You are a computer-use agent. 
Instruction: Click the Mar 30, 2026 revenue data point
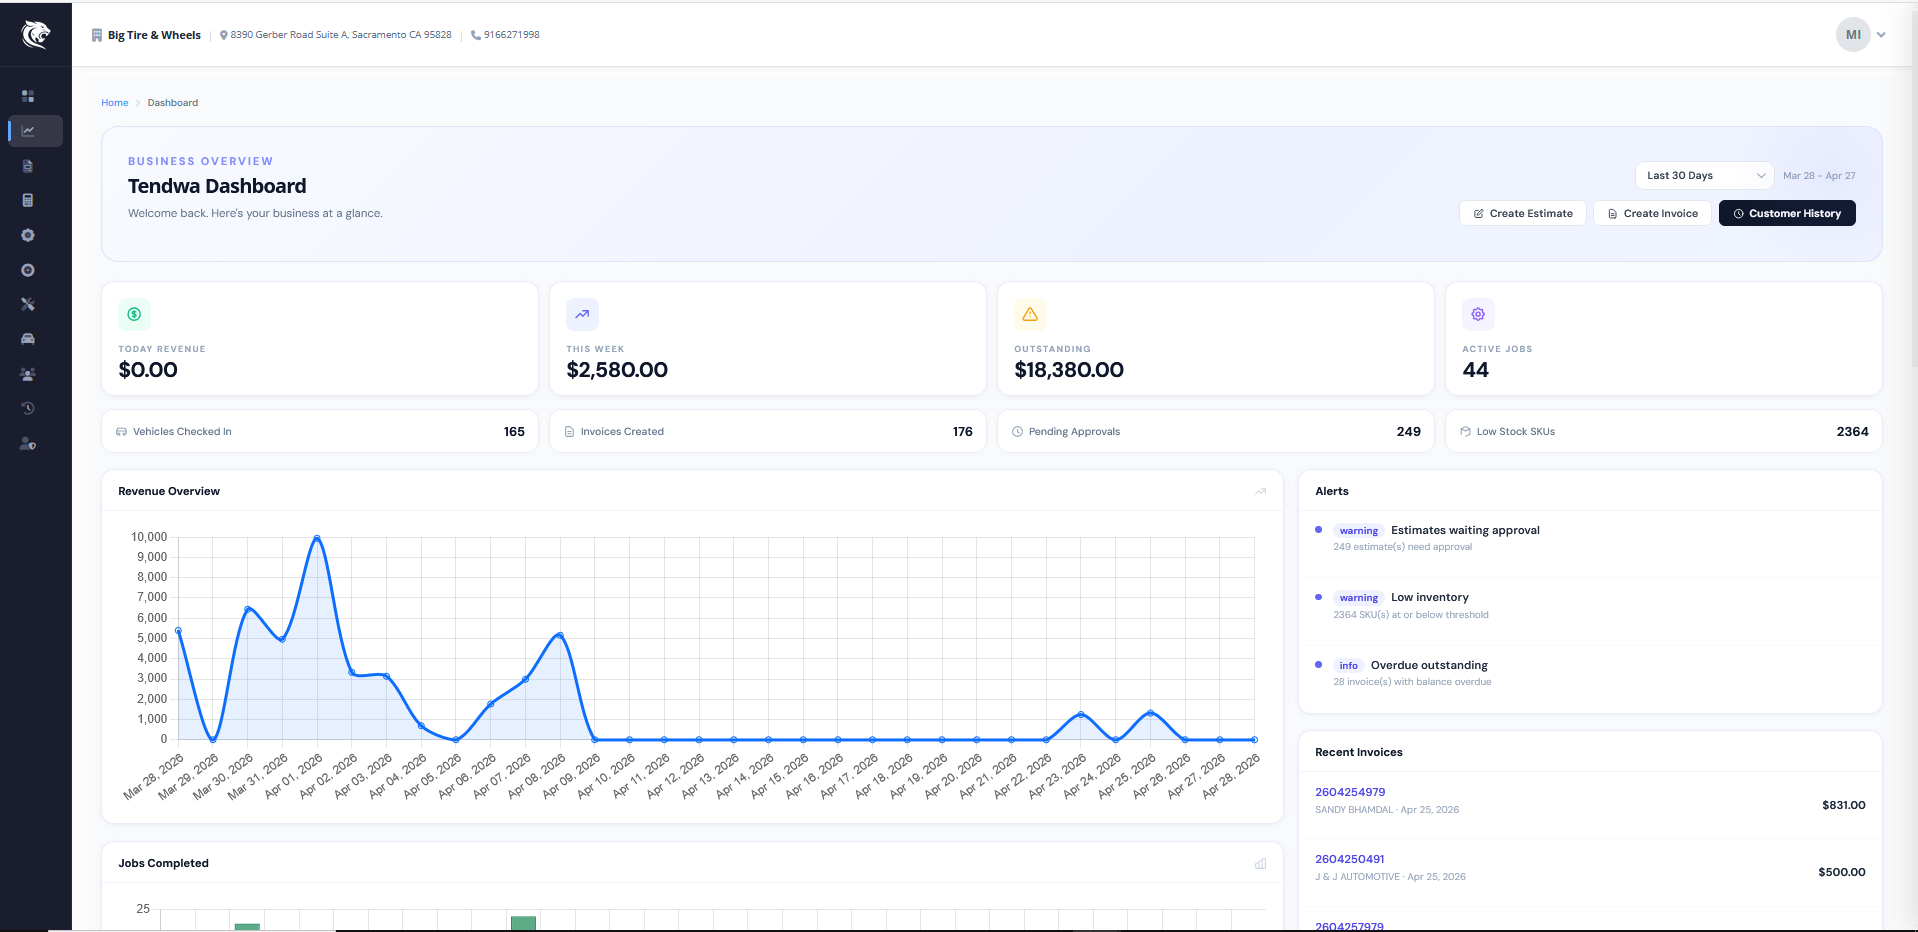click(x=248, y=609)
